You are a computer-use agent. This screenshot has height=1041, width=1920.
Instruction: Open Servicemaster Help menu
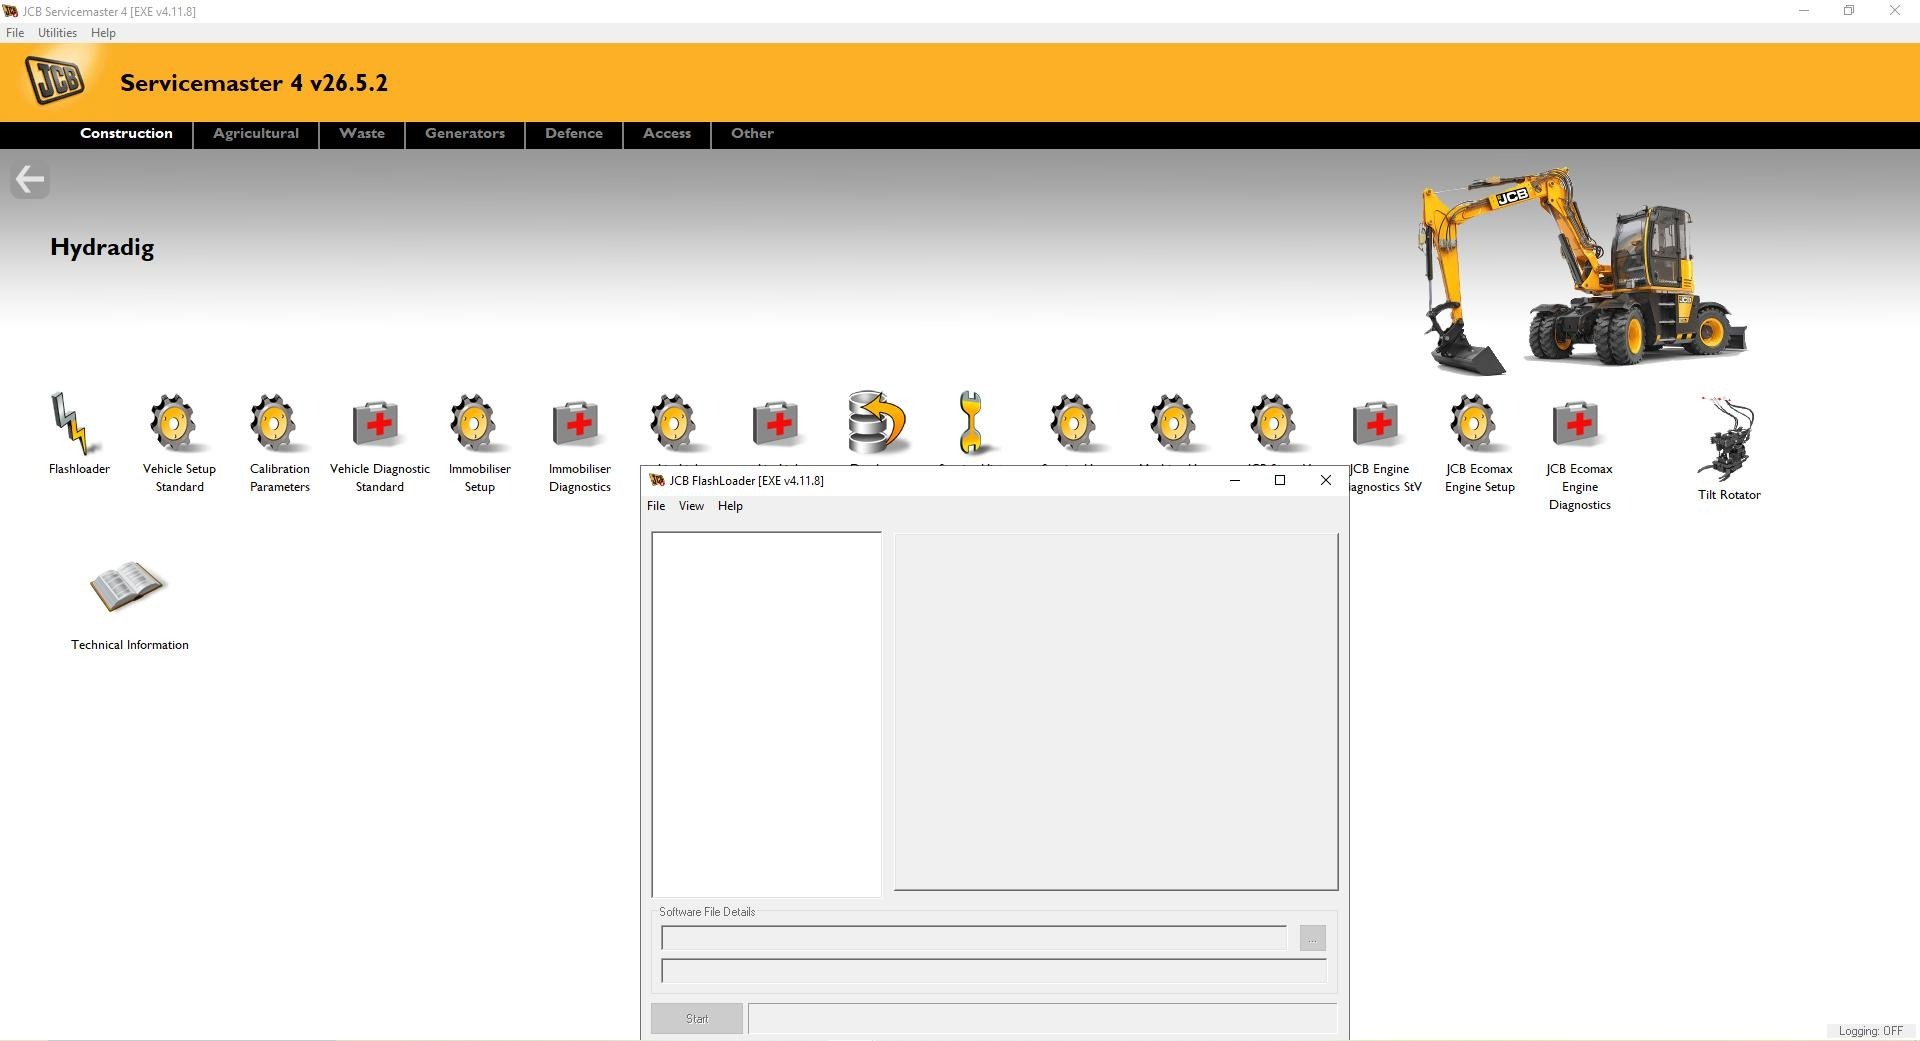click(103, 33)
